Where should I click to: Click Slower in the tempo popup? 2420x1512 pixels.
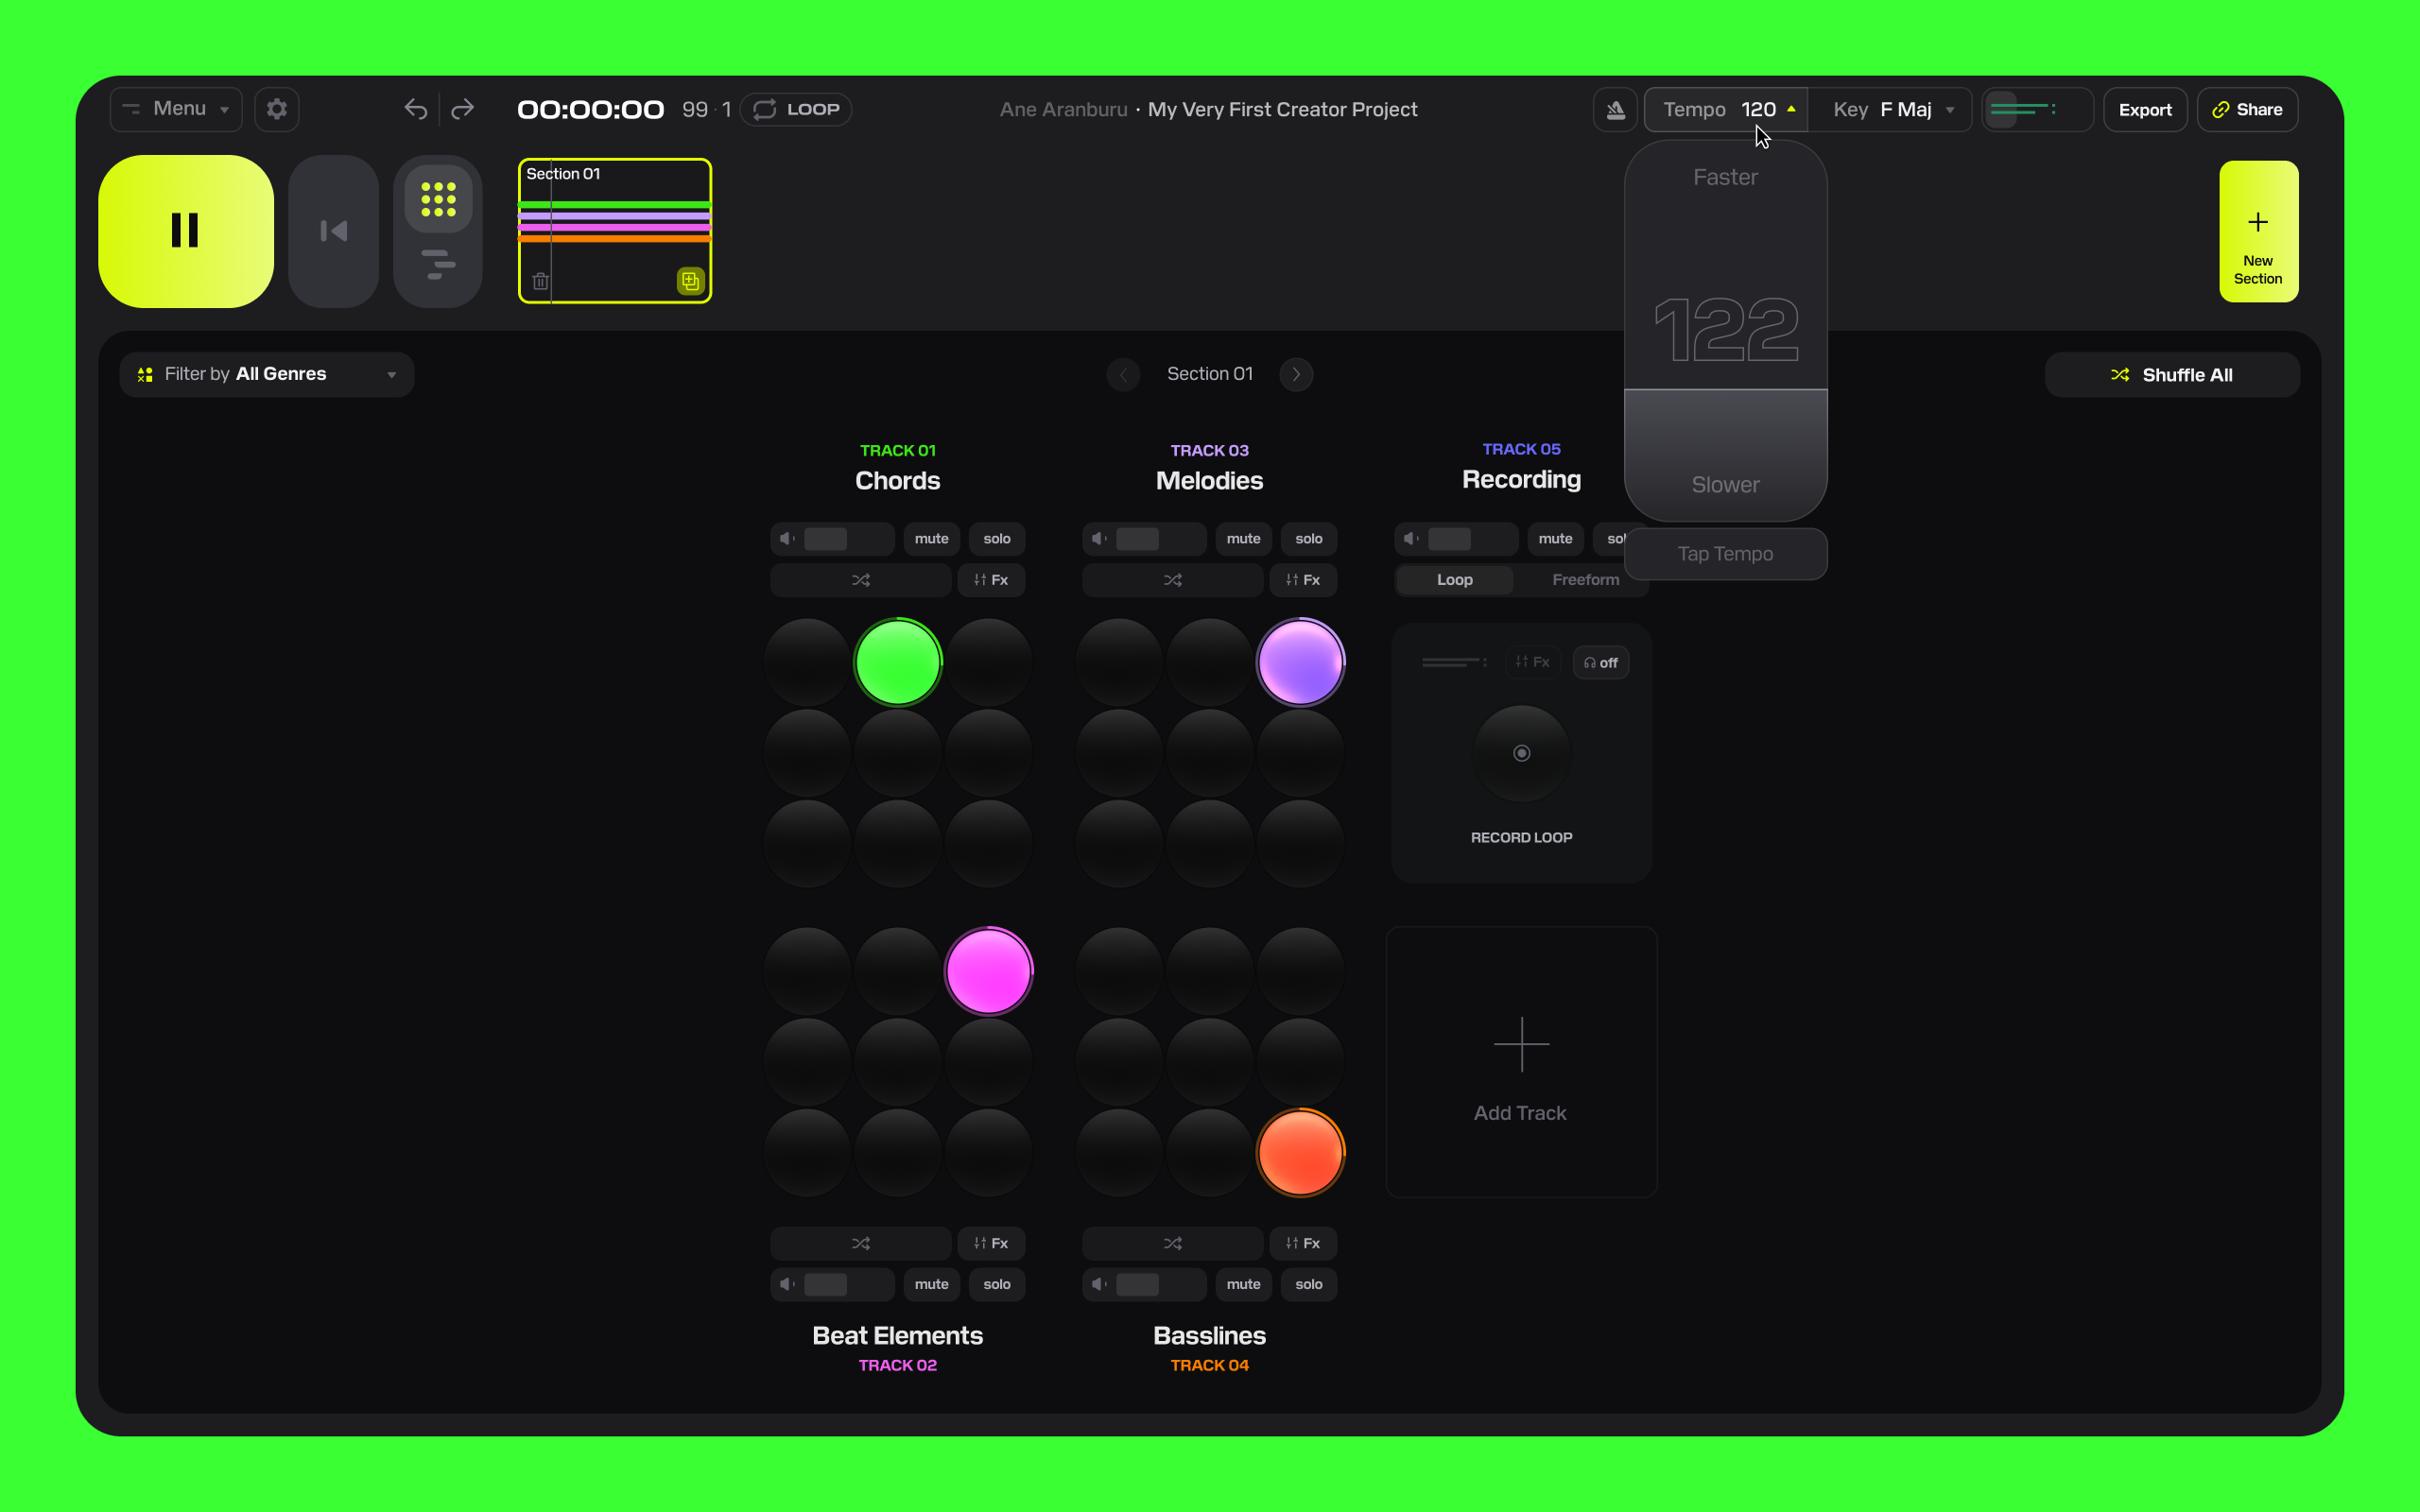click(x=1725, y=485)
